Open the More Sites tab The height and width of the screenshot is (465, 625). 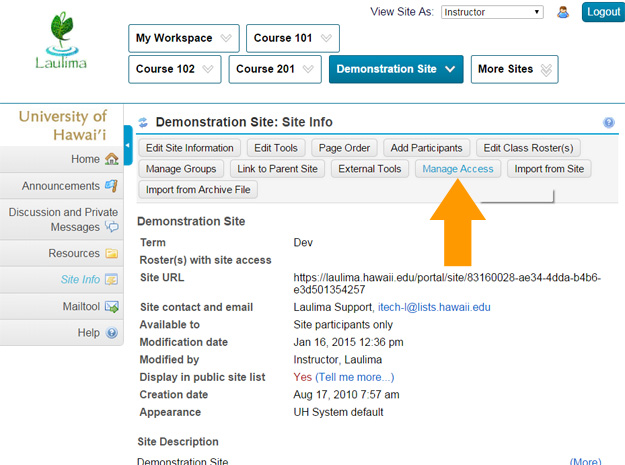click(x=515, y=69)
